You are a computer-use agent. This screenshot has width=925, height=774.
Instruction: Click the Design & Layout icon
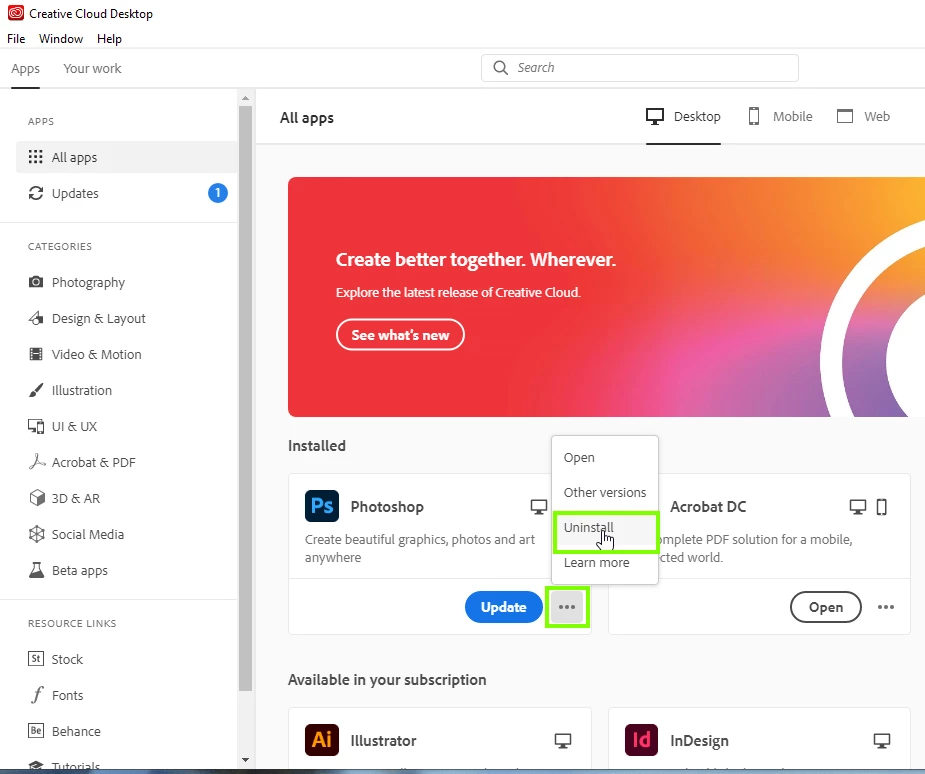36,318
